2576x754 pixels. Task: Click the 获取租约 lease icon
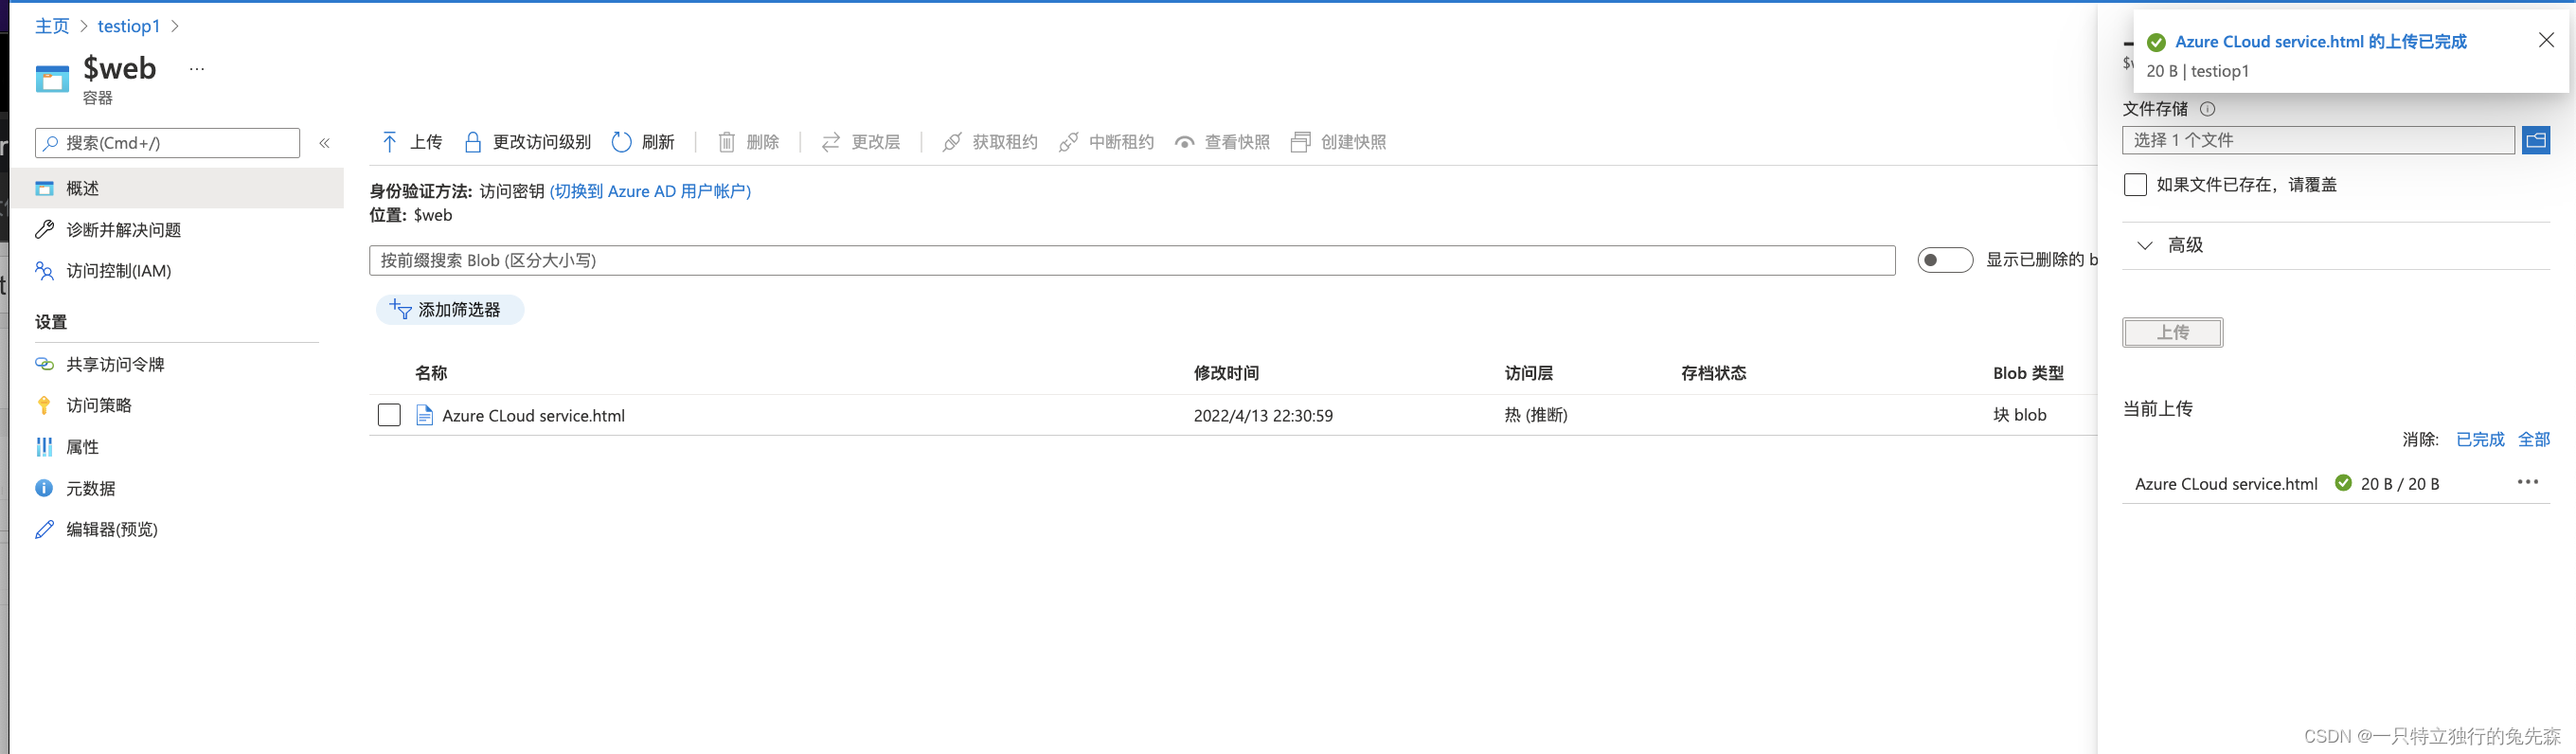click(952, 142)
